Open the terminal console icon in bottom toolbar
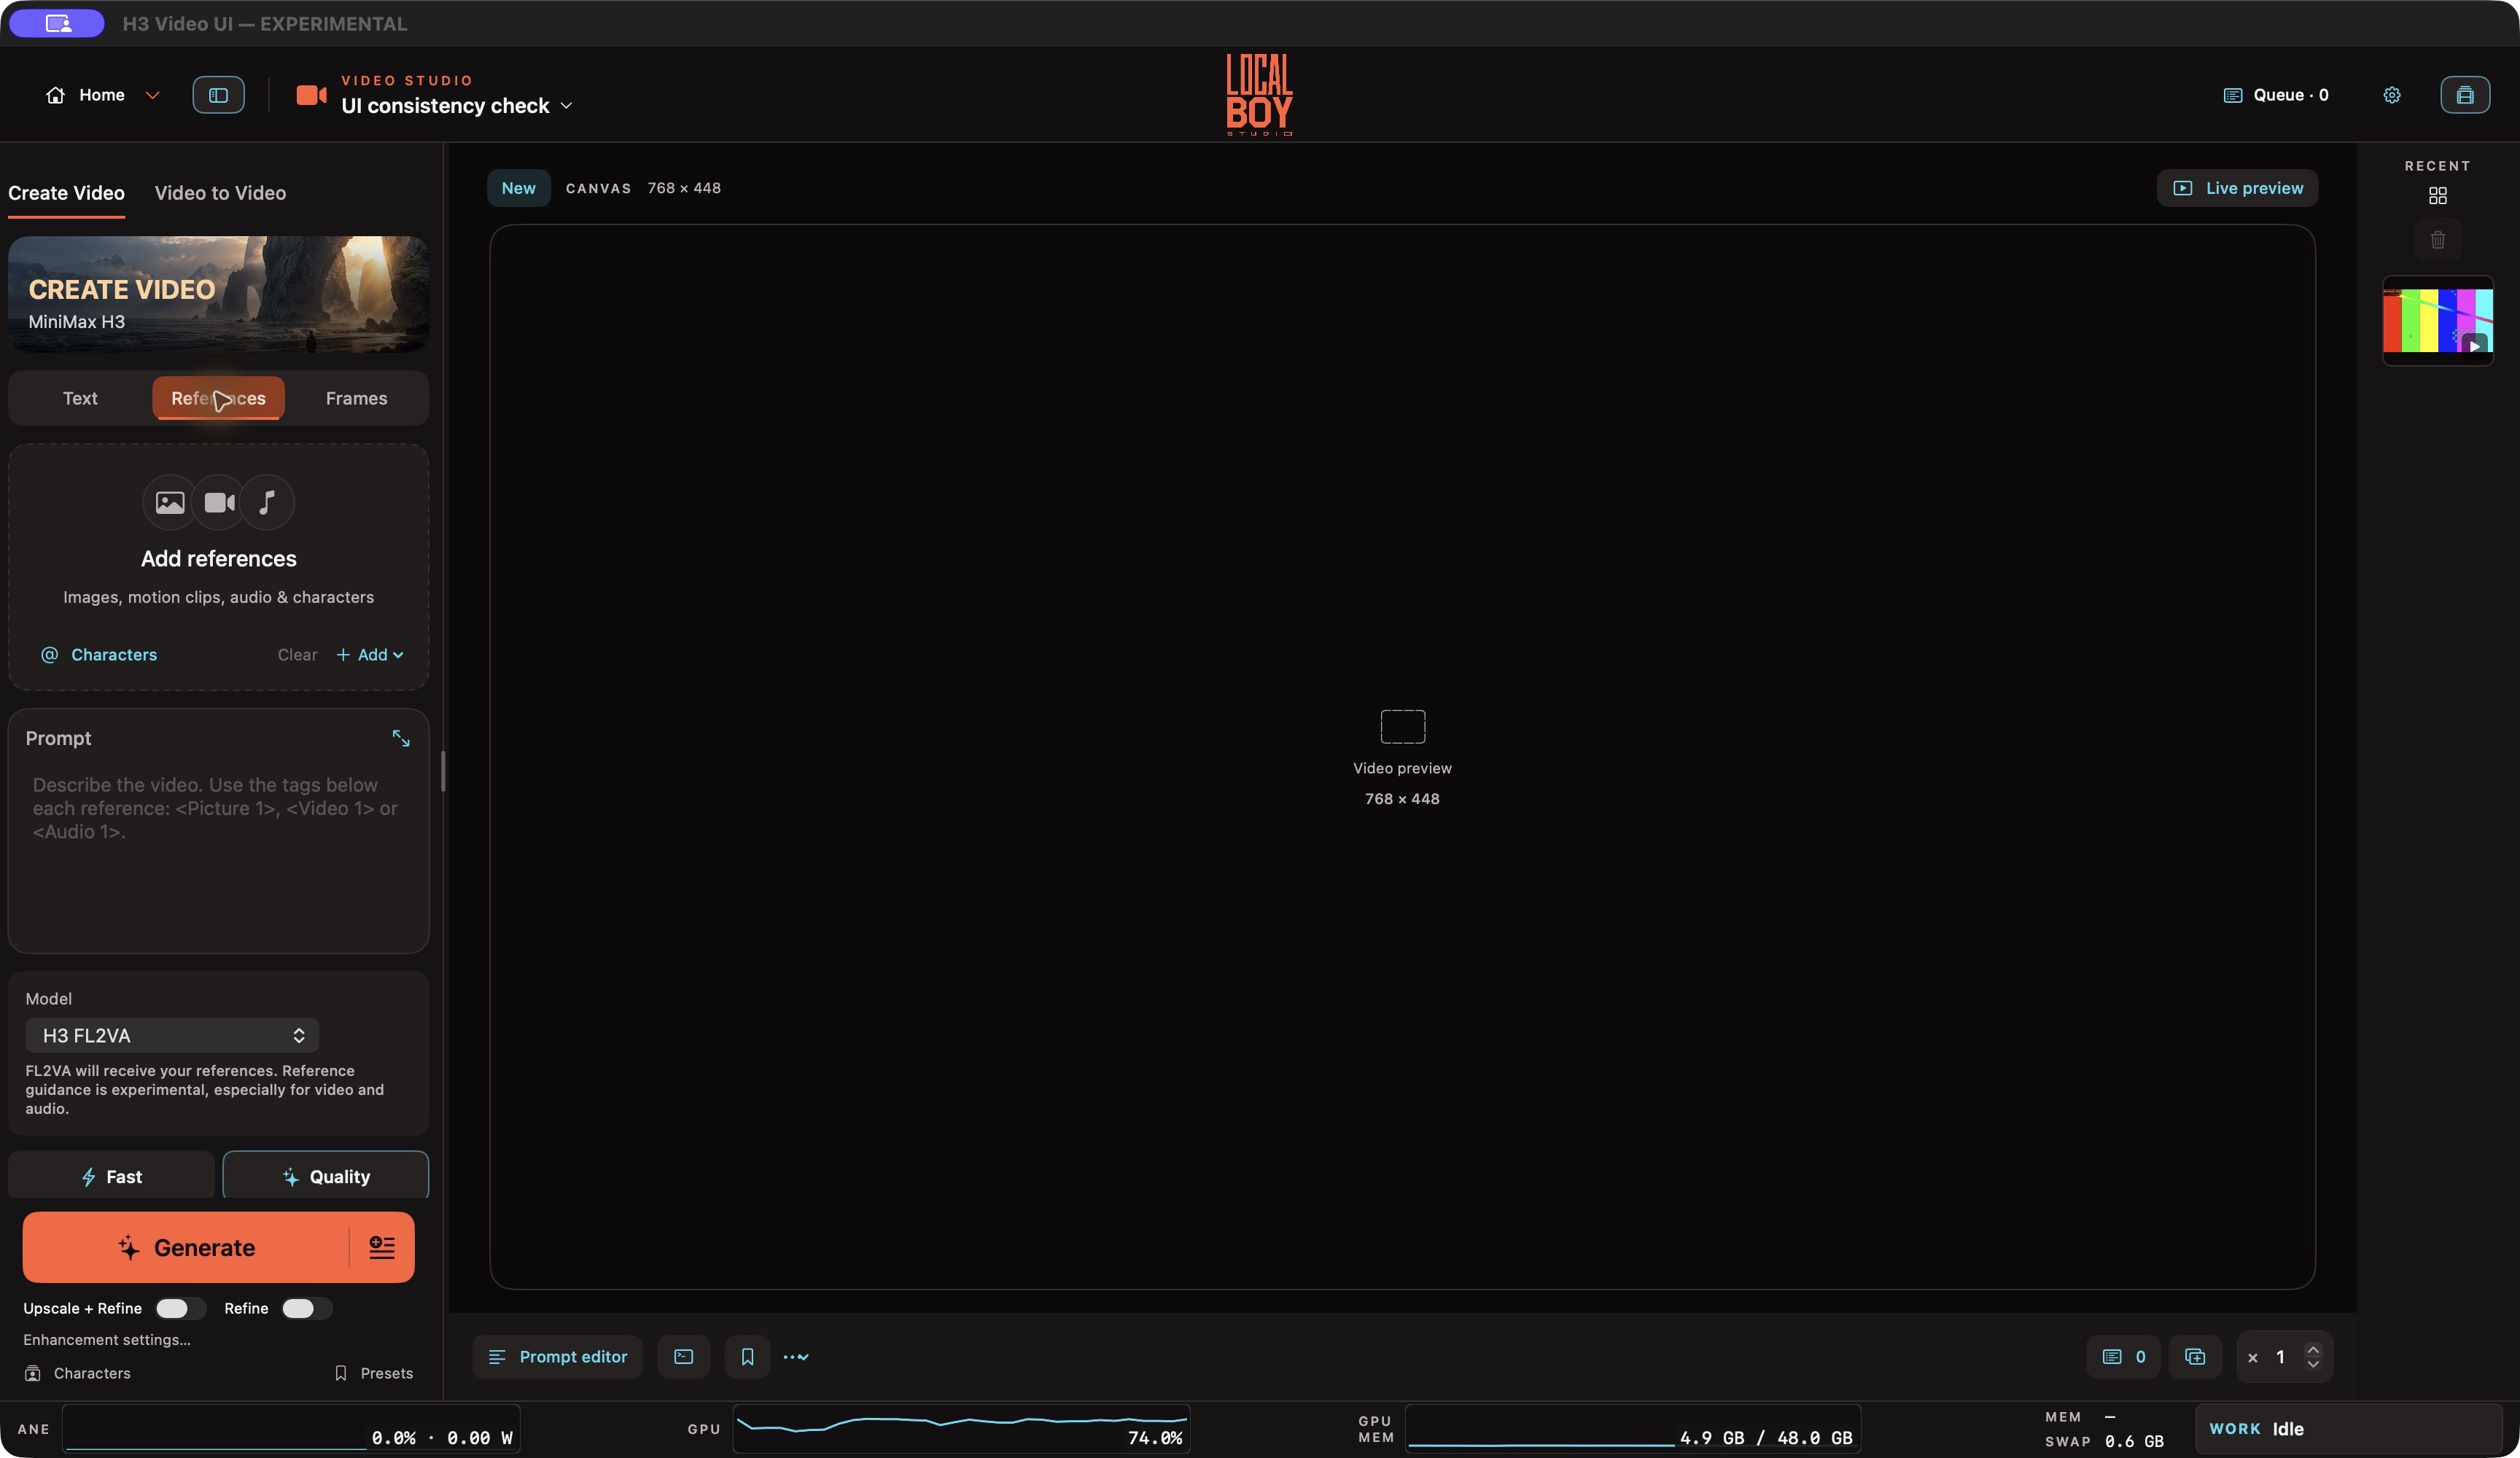Viewport: 2520px width, 1458px height. pos(683,1357)
